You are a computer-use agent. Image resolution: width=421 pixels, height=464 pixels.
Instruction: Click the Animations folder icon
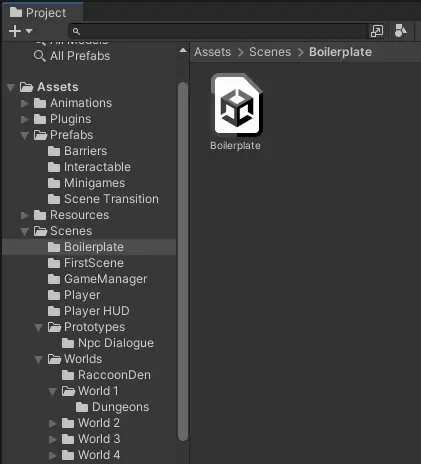click(x=40, y=103)
